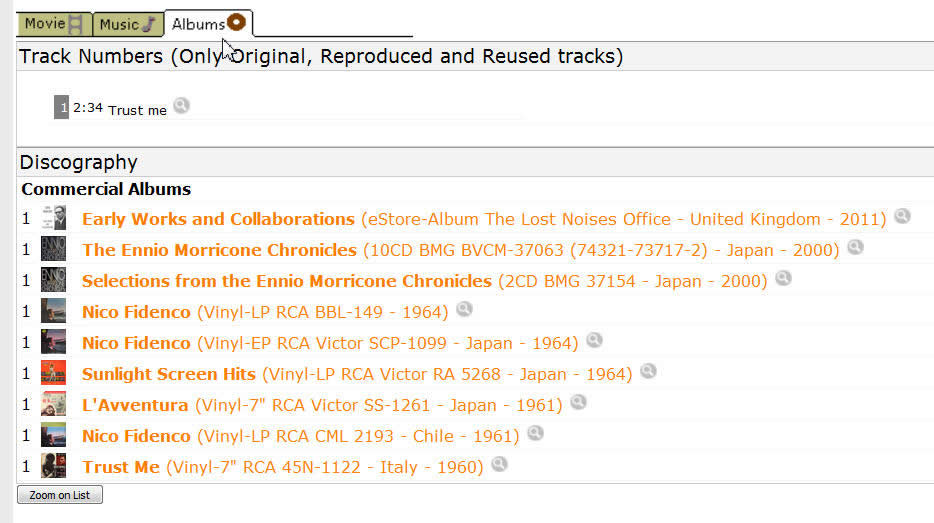Click magnifier icon next to Trust me track
This screenshot has height=523, width=934.
181,106
